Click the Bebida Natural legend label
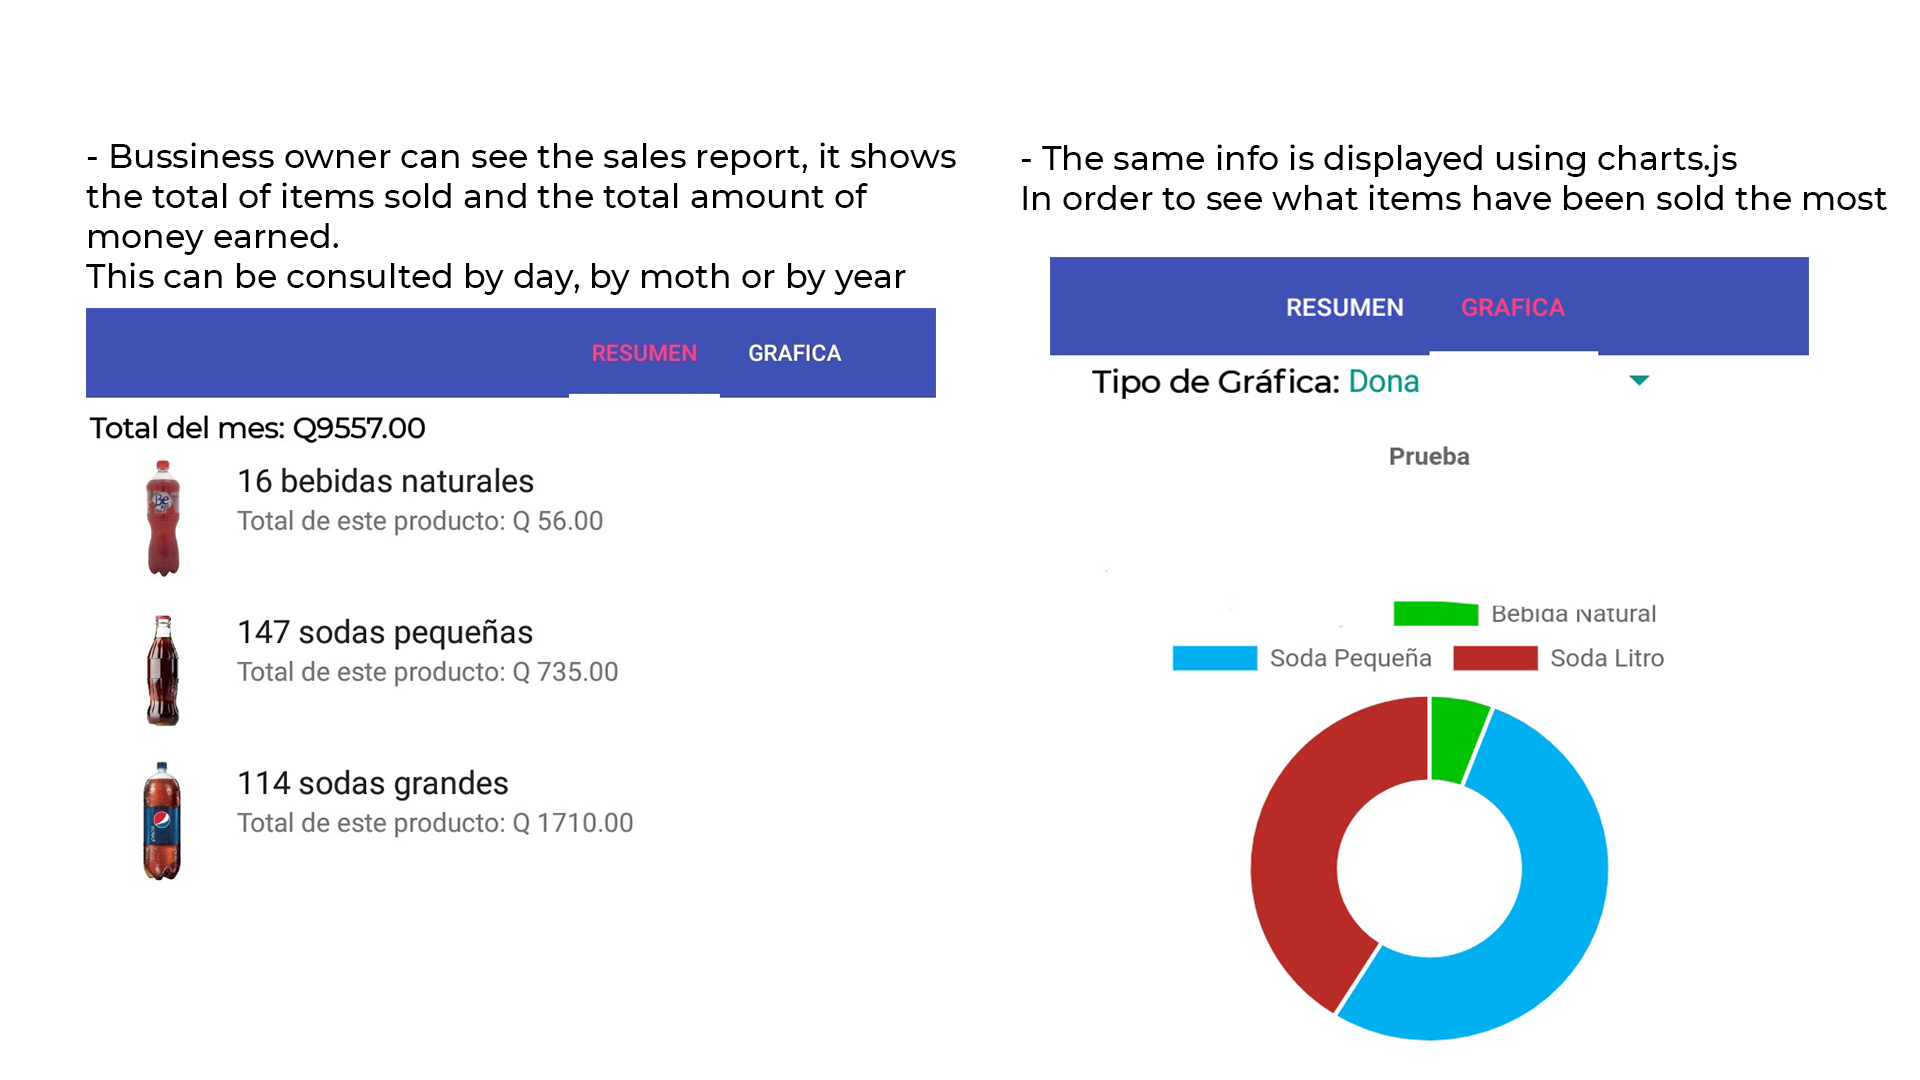1920x1080 pixels. tap(1573, 614)
